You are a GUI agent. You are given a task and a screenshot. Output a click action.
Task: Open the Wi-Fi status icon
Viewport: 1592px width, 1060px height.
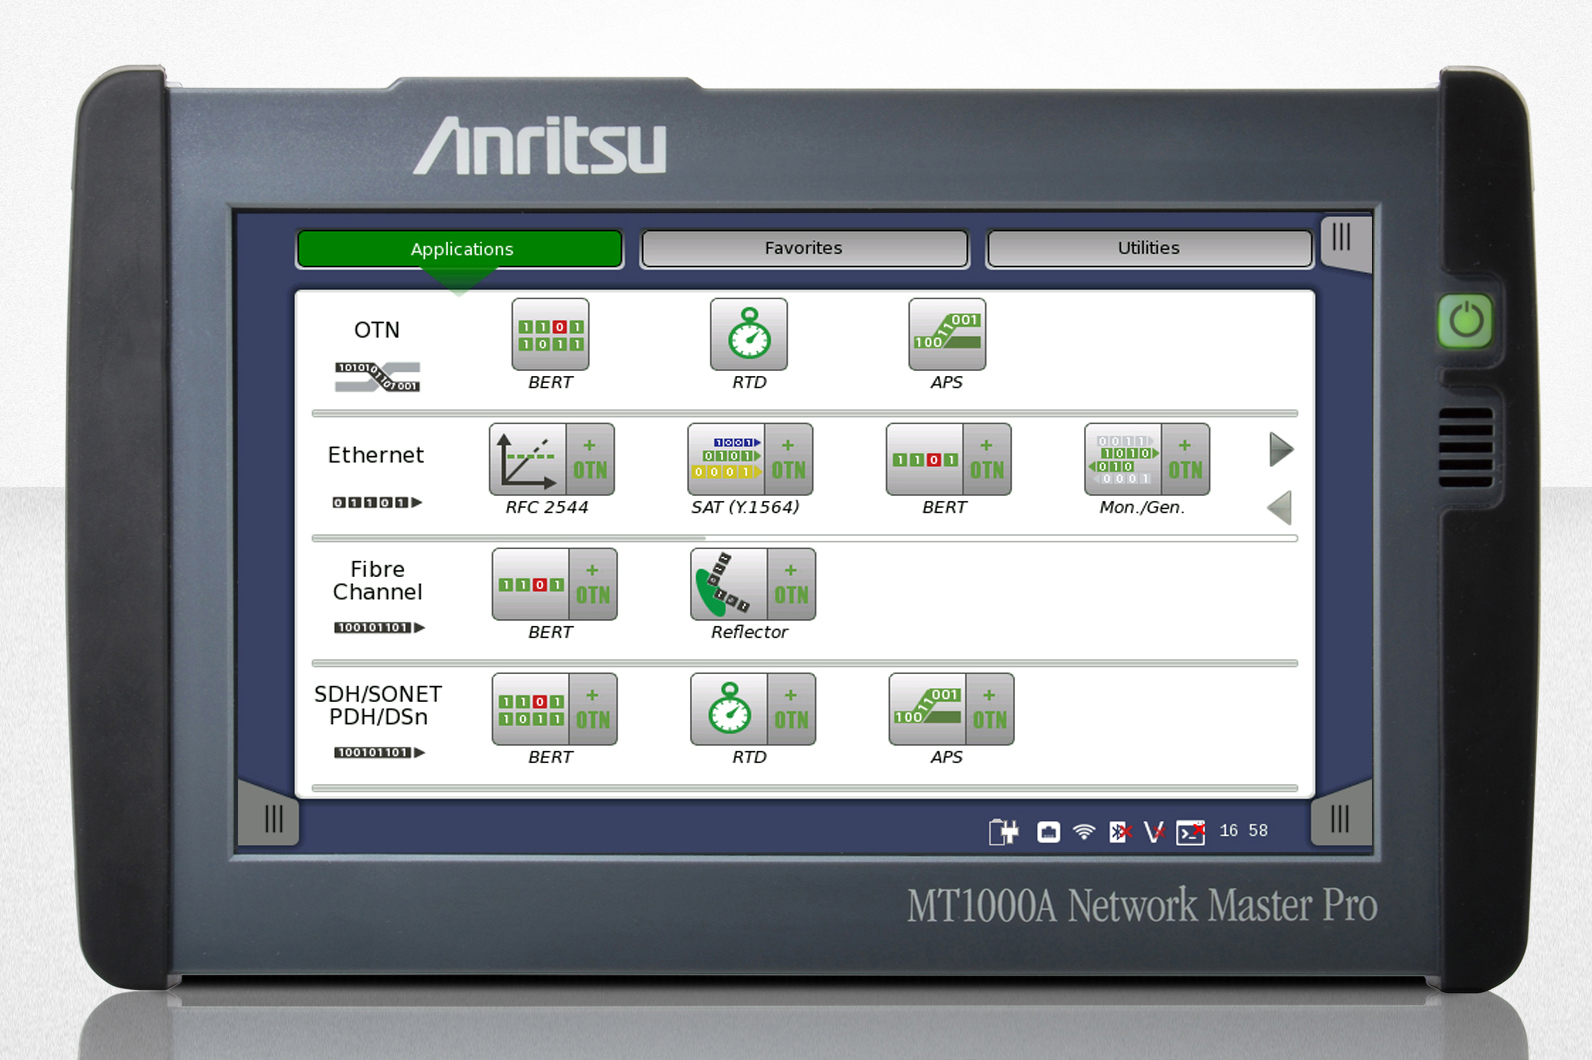1084,831
